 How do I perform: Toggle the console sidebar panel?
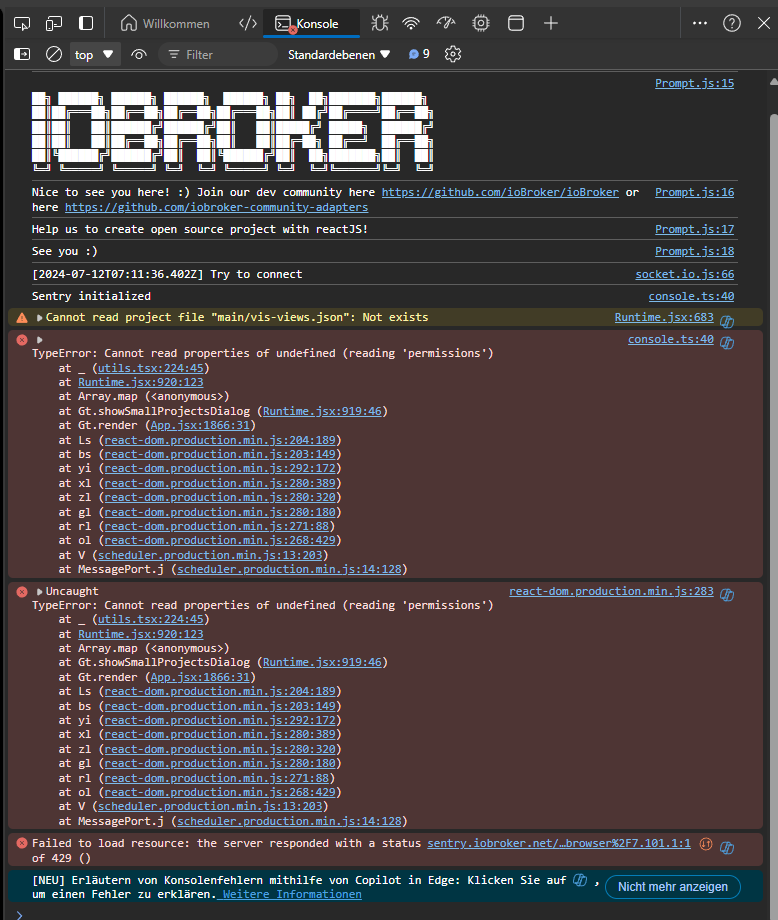[x=22, y=54]
